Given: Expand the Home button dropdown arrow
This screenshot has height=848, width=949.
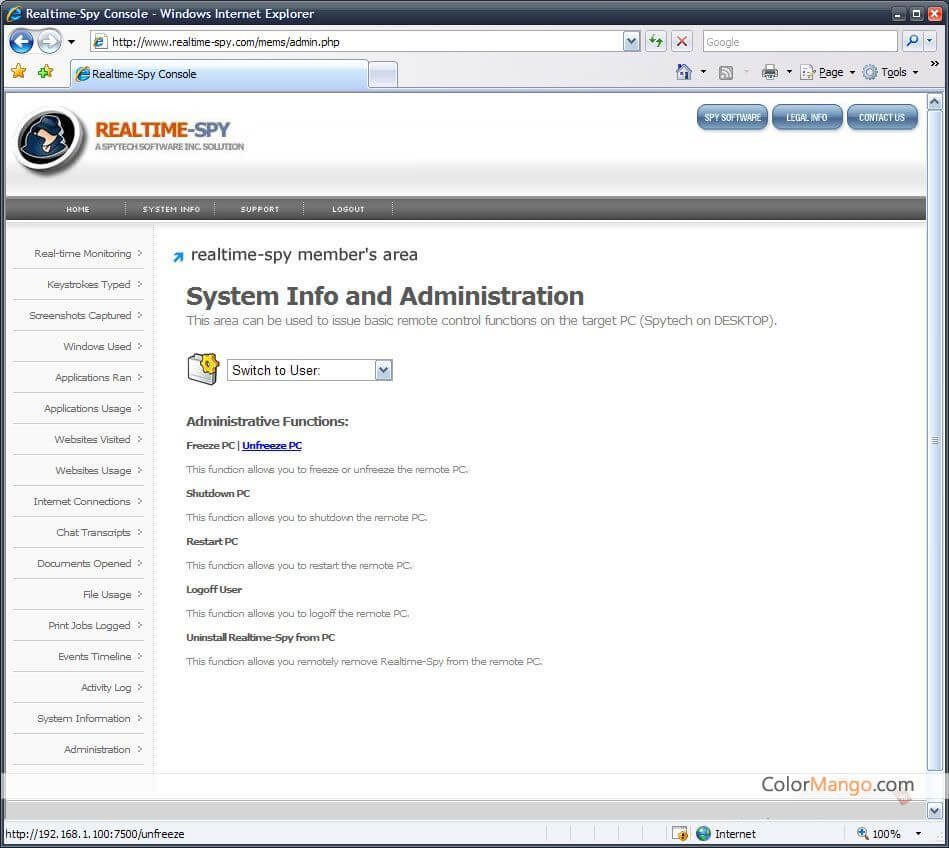Looking at the screenshot, I should coord(703,72).
